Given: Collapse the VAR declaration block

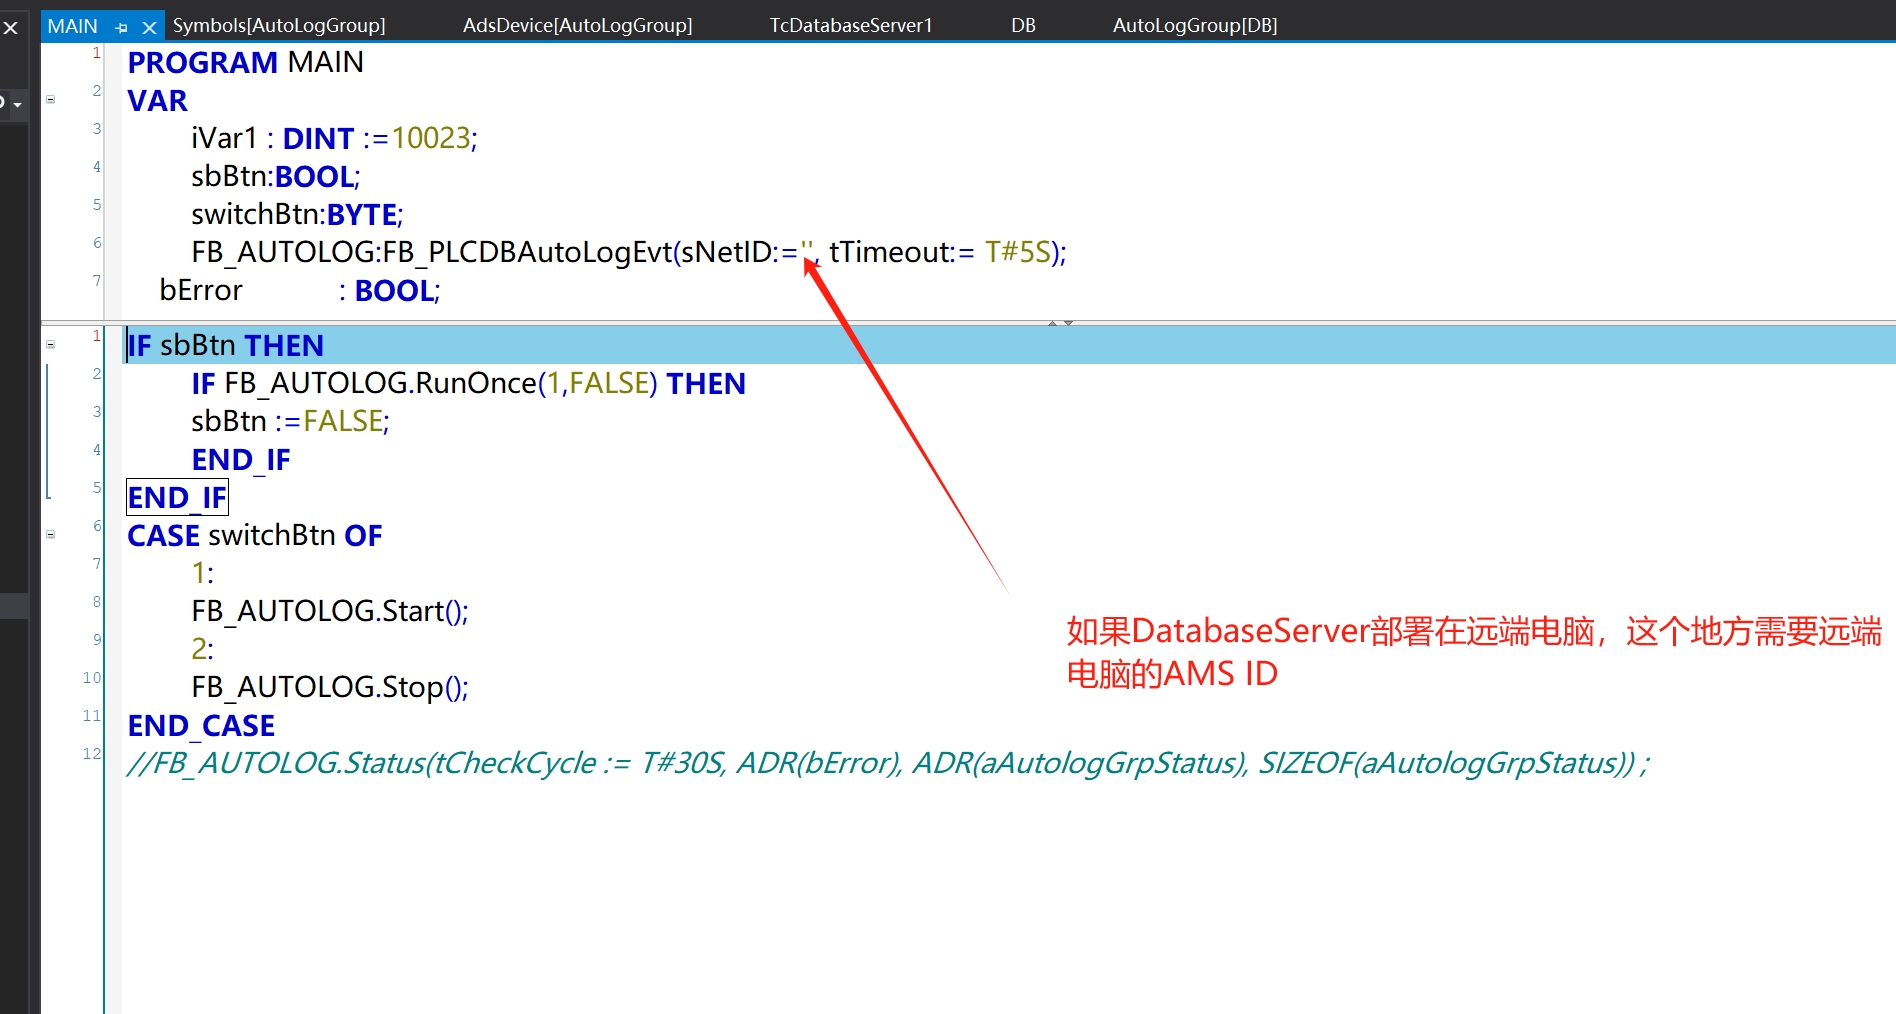Looking at the screenshot, I should [x=51, y=100].
